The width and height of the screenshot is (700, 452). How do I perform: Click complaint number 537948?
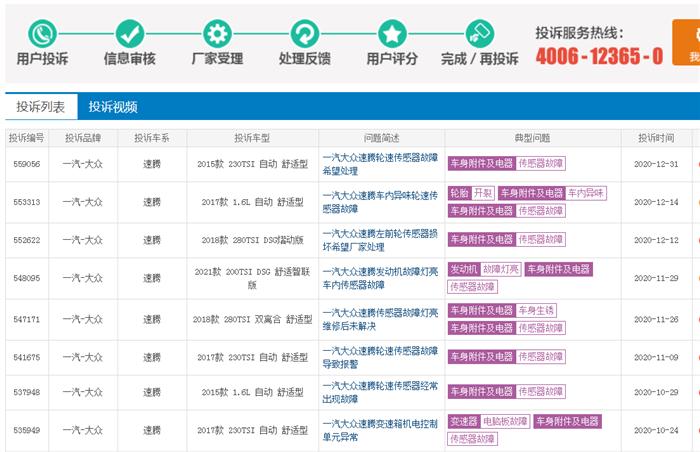tap(27, 392)
